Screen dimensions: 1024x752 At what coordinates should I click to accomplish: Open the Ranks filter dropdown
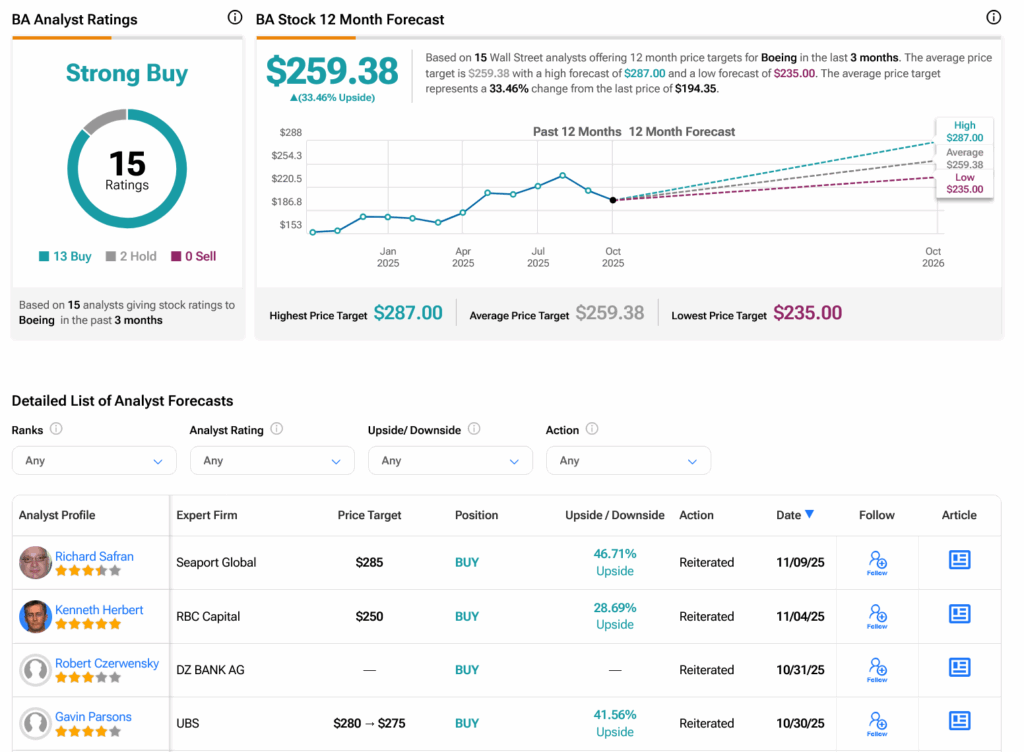(x=94, y=461)
